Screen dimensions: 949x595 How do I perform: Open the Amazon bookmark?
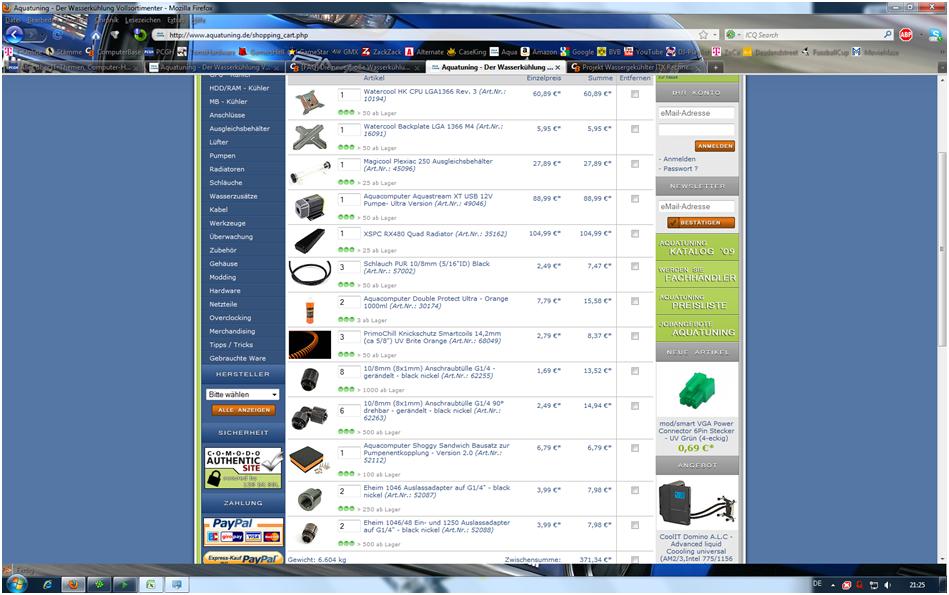coord(539,52)
